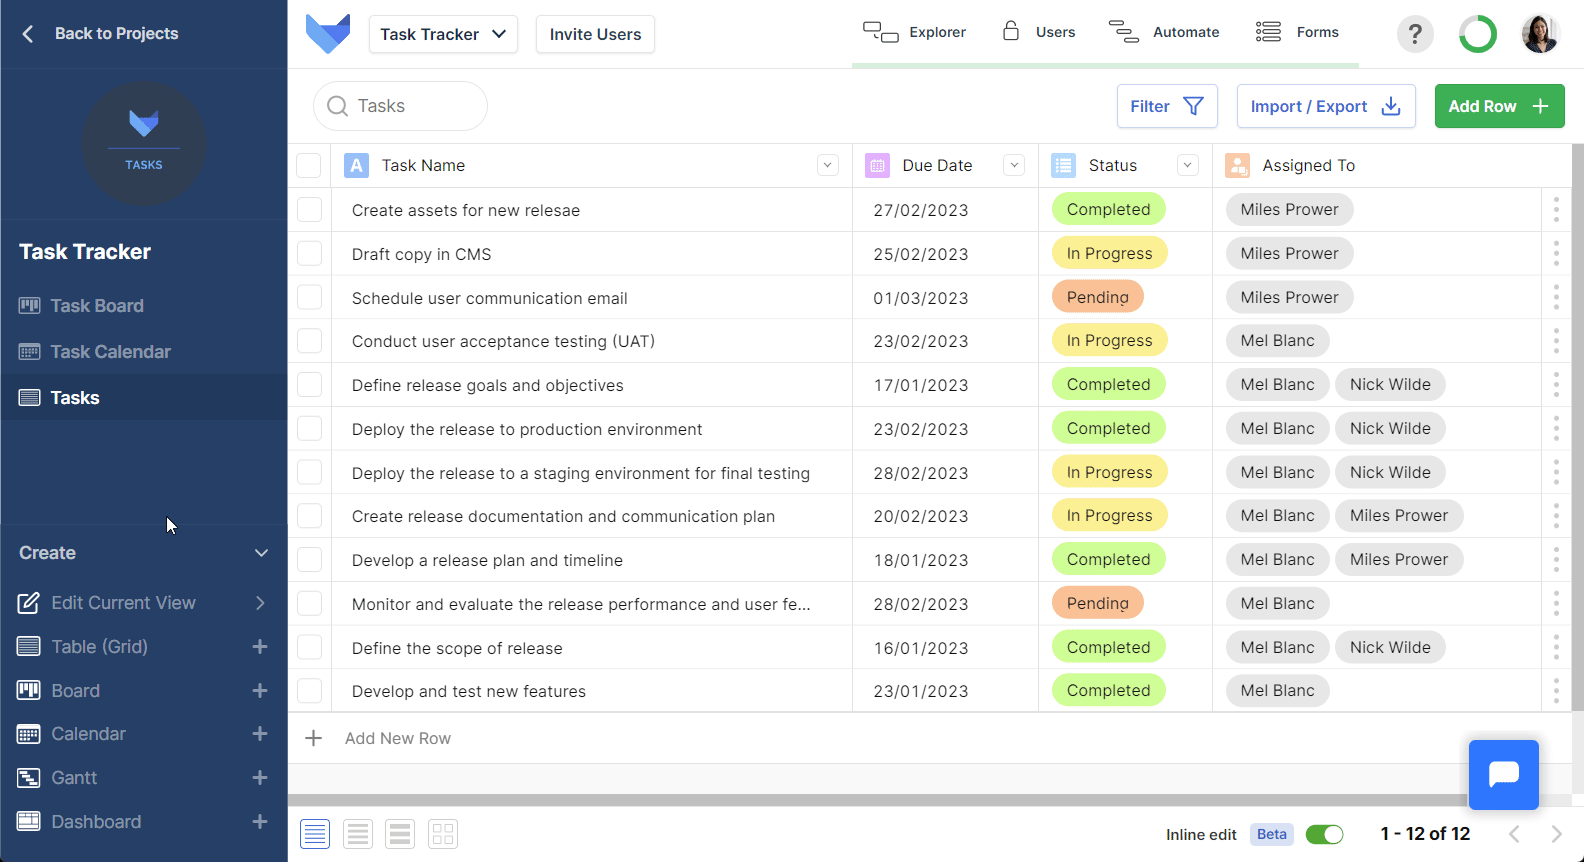
Task: Click Completed status for Develop and test new features
Action: tap(1108, 691)
